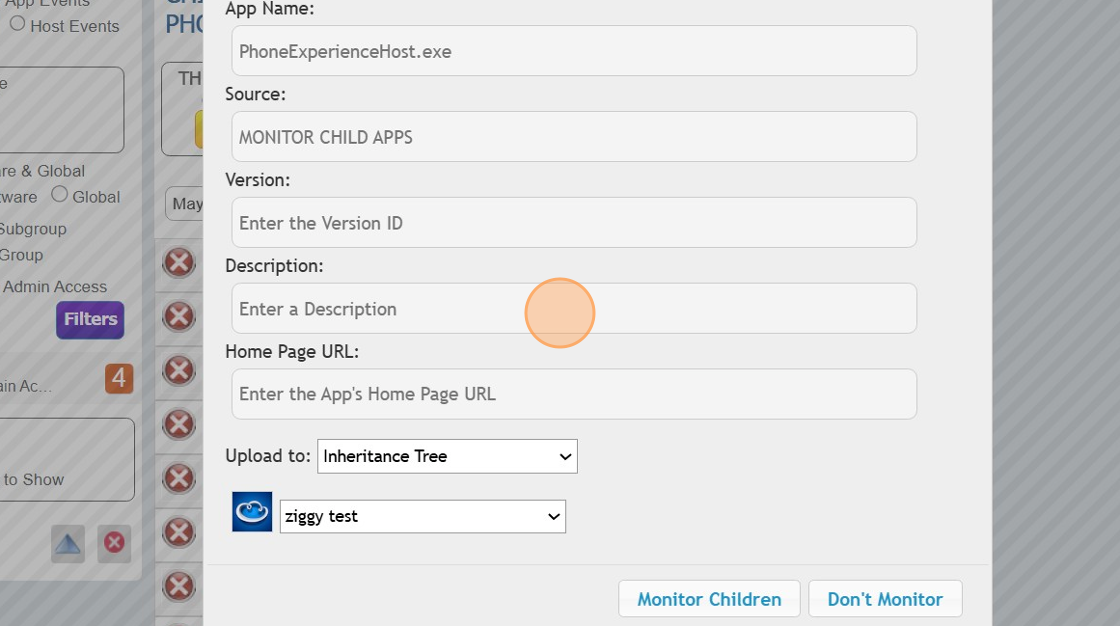Open the Upload to Inheritance Tree dropdown

[446, 456]
